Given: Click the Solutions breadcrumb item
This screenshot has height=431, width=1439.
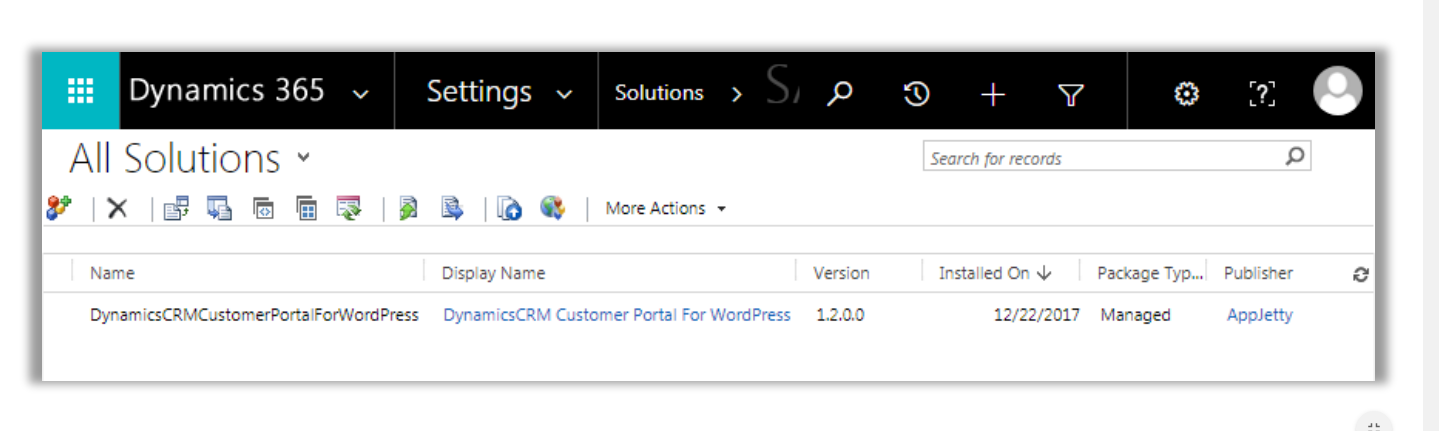Looking at the screenshot, I should (x=659, y=93).
